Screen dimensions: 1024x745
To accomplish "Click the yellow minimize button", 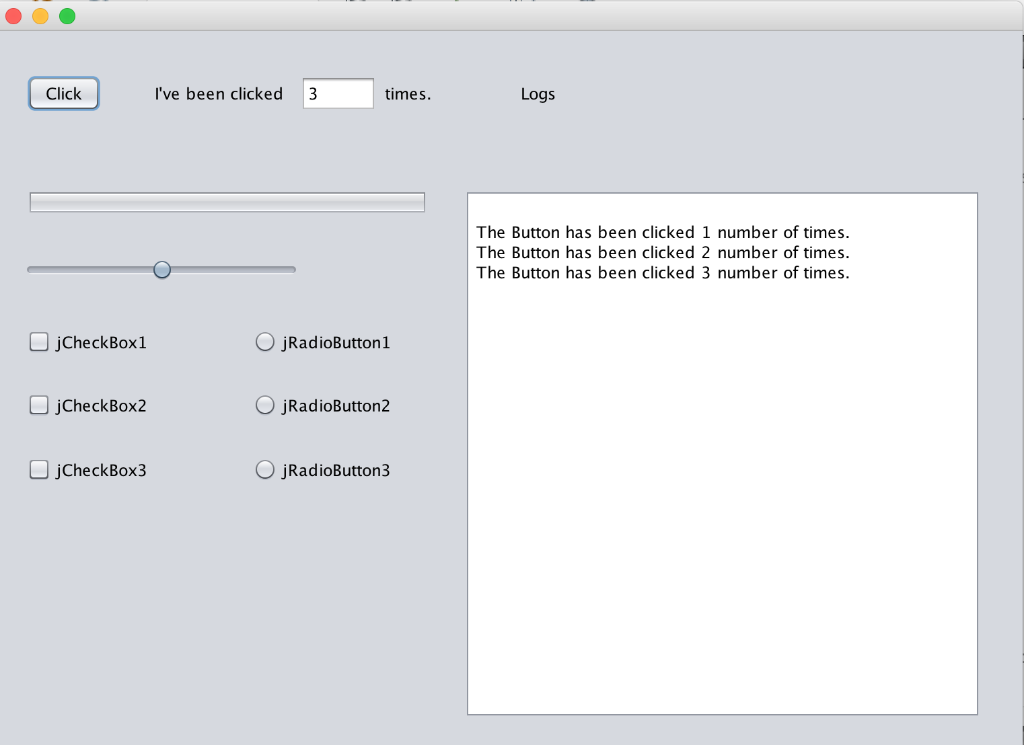I will [x=40, y=16].
